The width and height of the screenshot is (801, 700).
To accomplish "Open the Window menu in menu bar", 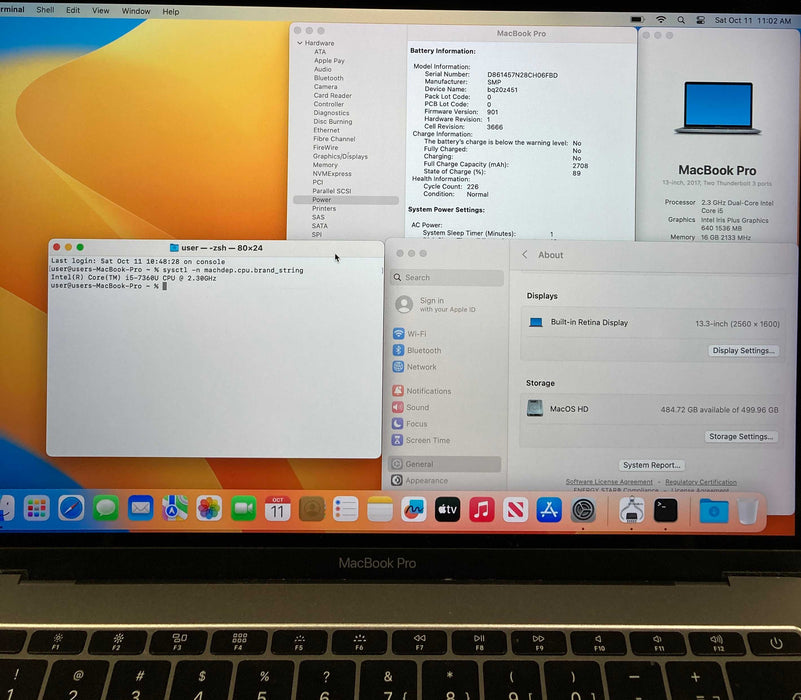I will coord(136,11).
